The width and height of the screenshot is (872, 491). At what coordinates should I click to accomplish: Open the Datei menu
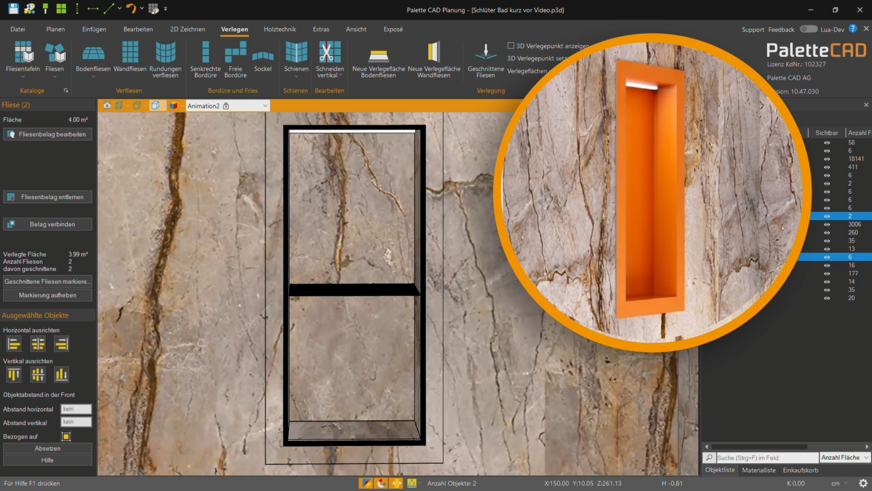point(18,29)
